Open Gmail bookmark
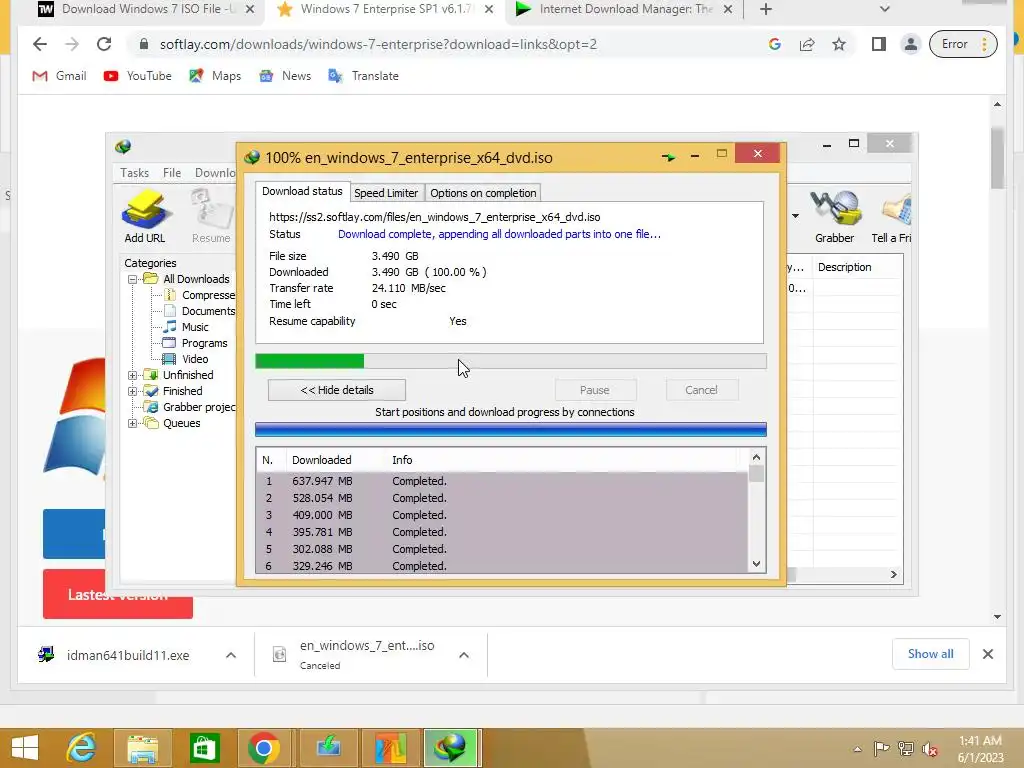The width and height of the screenshot is (1024, 768). click(x=59, y=76)
